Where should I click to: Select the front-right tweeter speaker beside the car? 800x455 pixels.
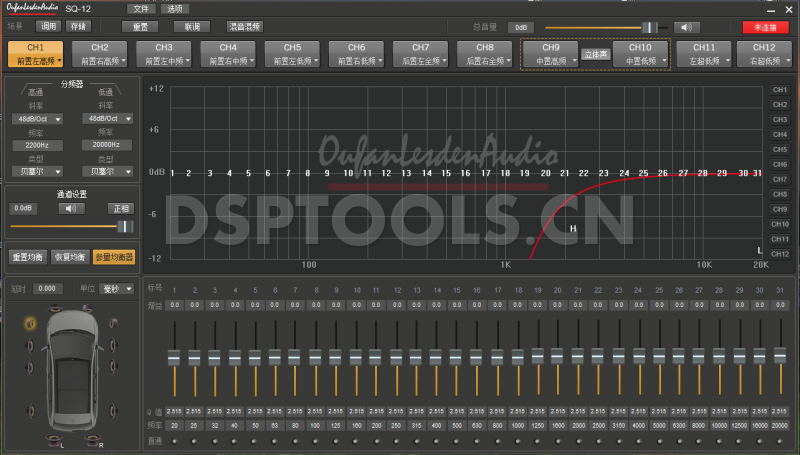coord(113,323)
